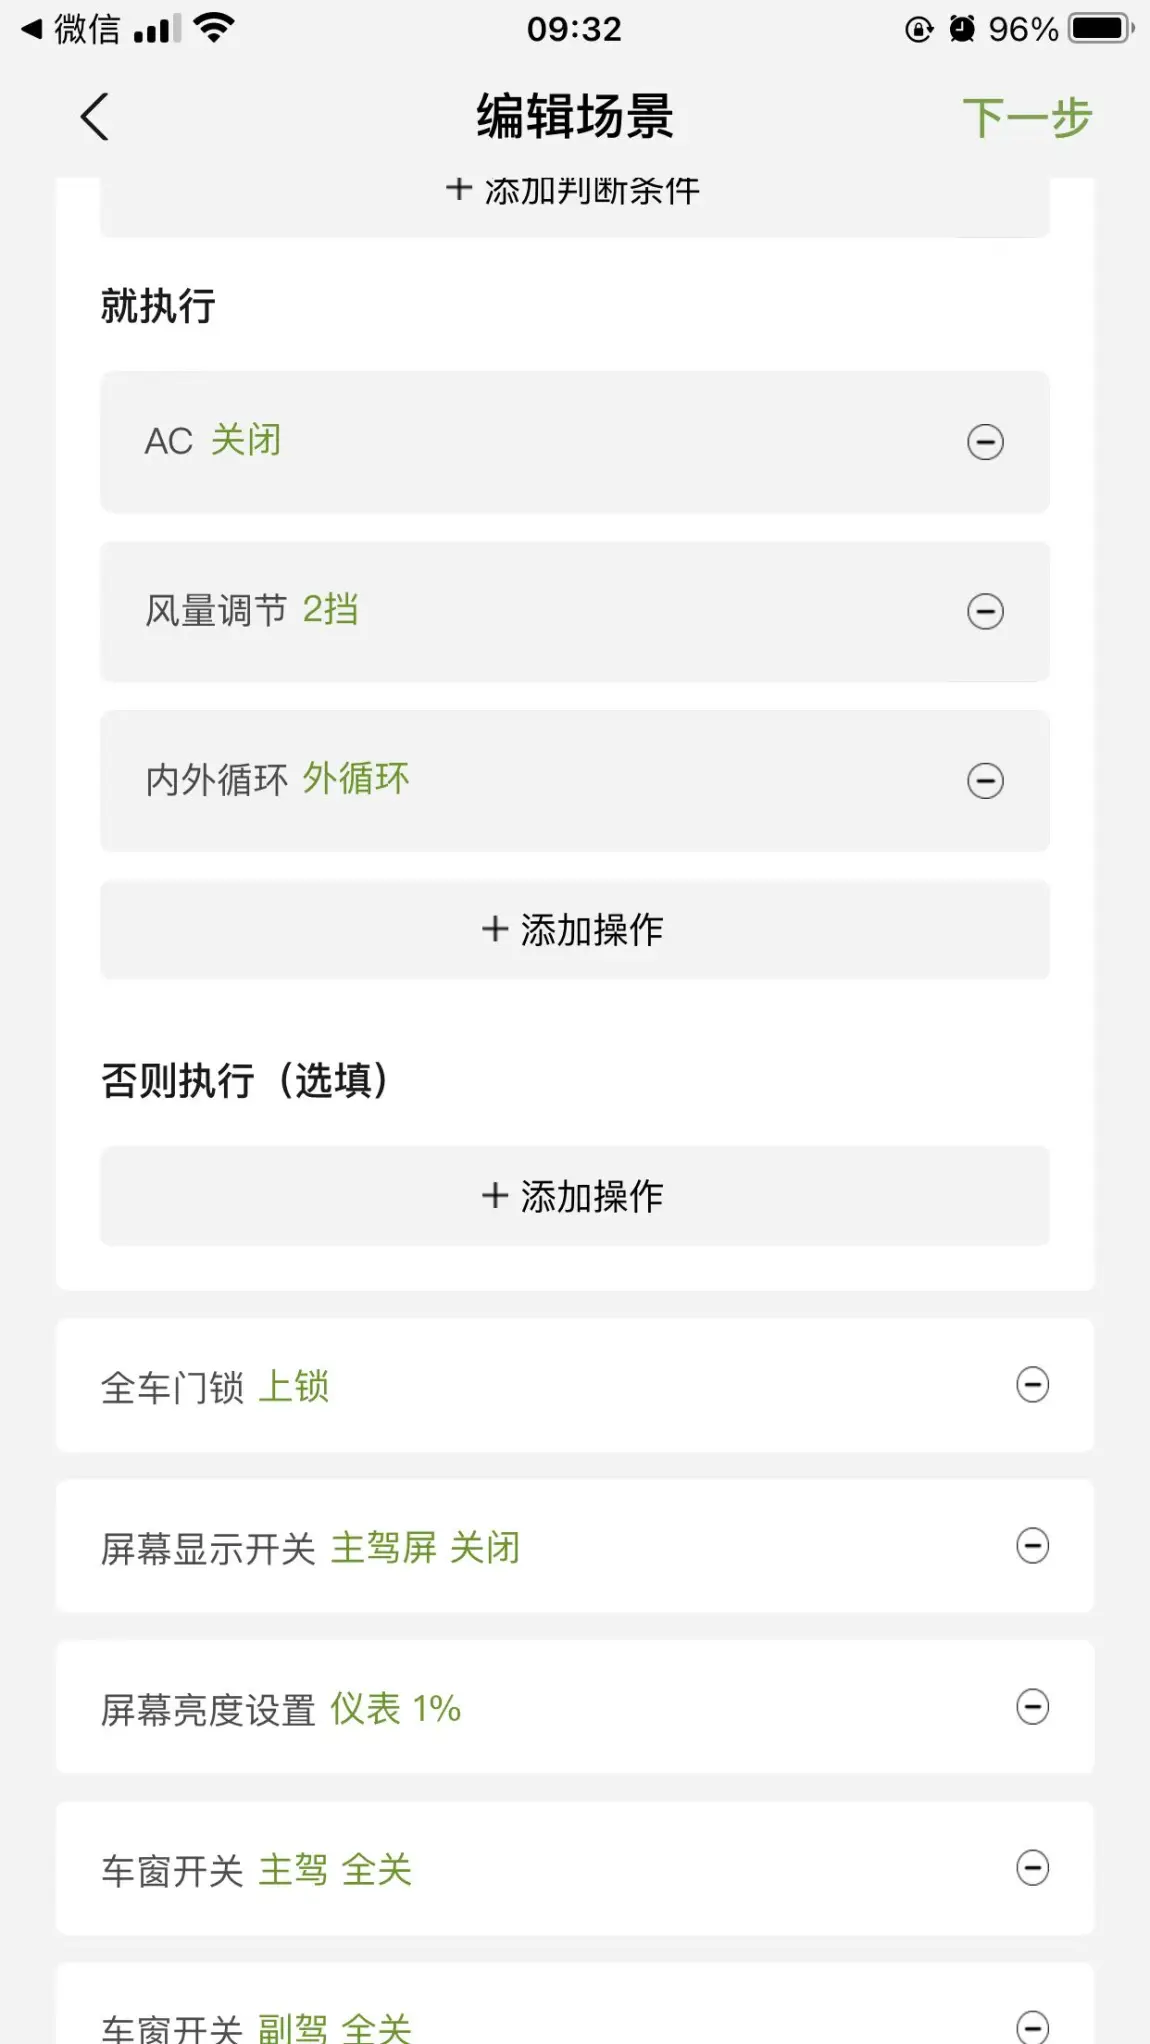Change the AC 关闭 setting value
The height and width of the screenshot is (2044, 1150).
246,441
